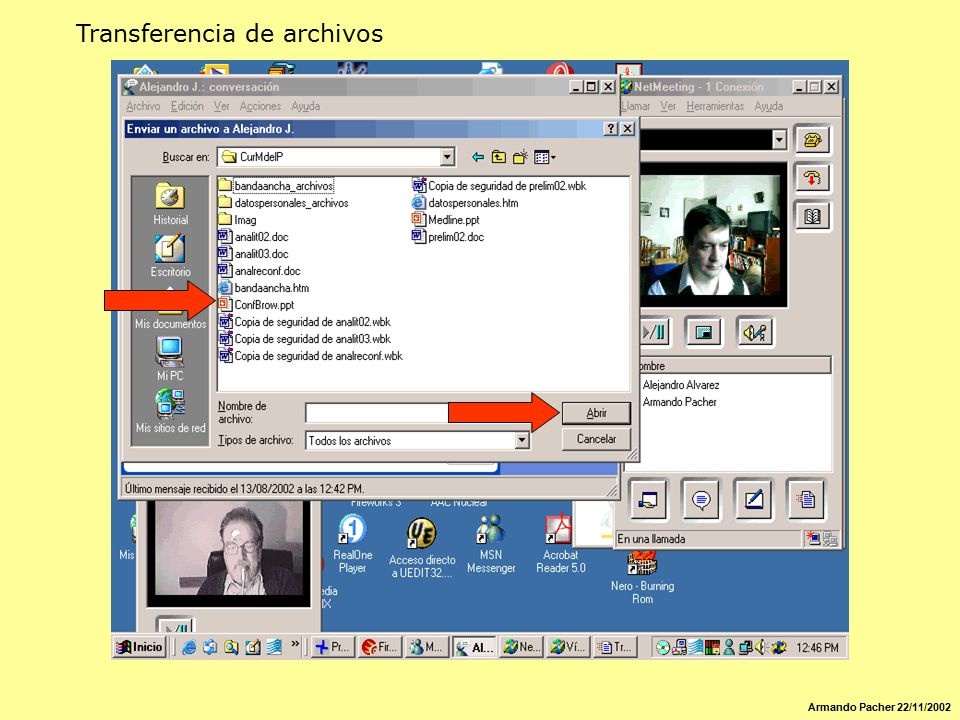Switch to the Ne... taskbar button

tap(520, 647)
